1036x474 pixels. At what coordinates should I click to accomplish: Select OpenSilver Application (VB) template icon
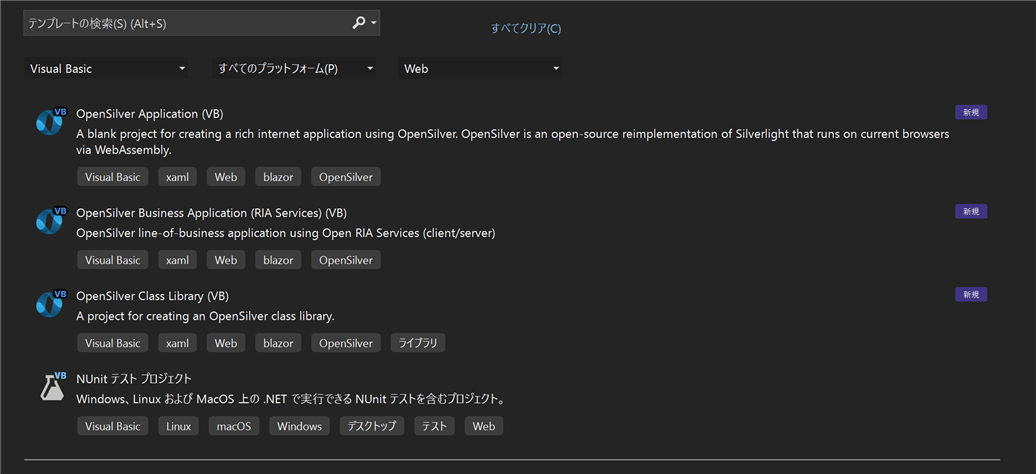(x=52, y=120)
